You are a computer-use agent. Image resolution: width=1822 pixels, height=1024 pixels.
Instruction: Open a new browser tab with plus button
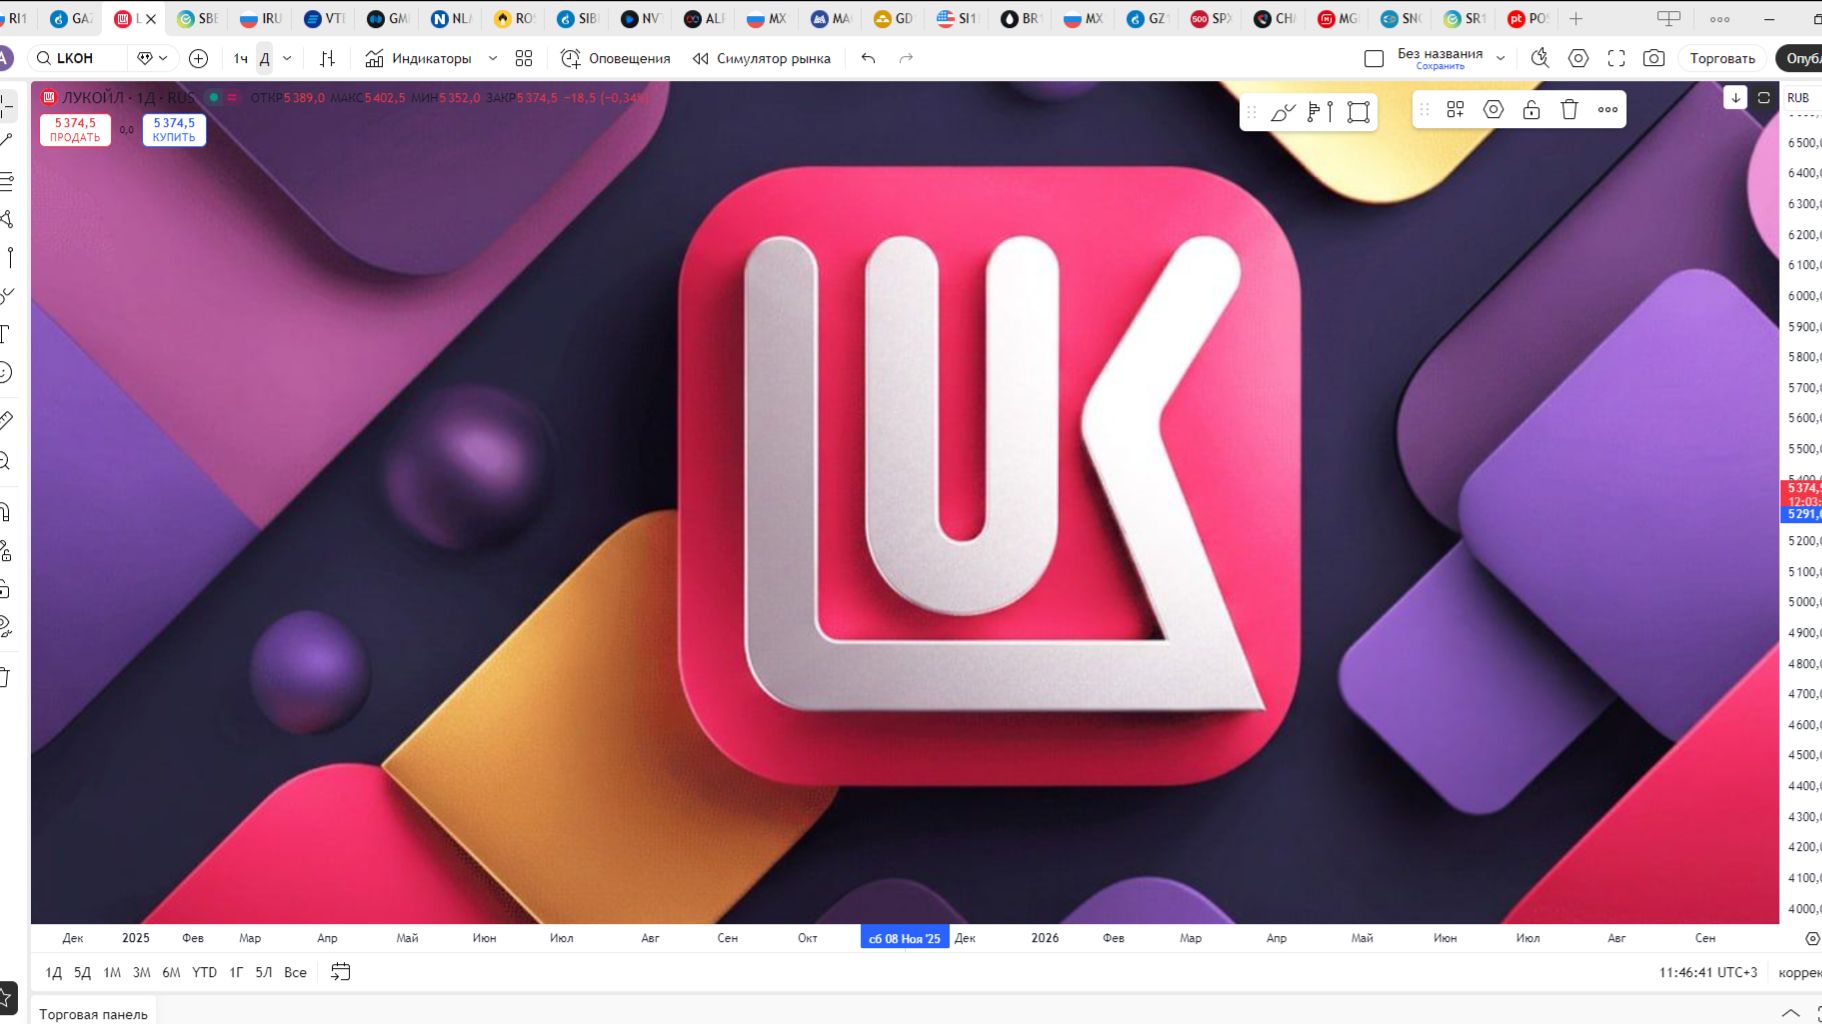1576,18
